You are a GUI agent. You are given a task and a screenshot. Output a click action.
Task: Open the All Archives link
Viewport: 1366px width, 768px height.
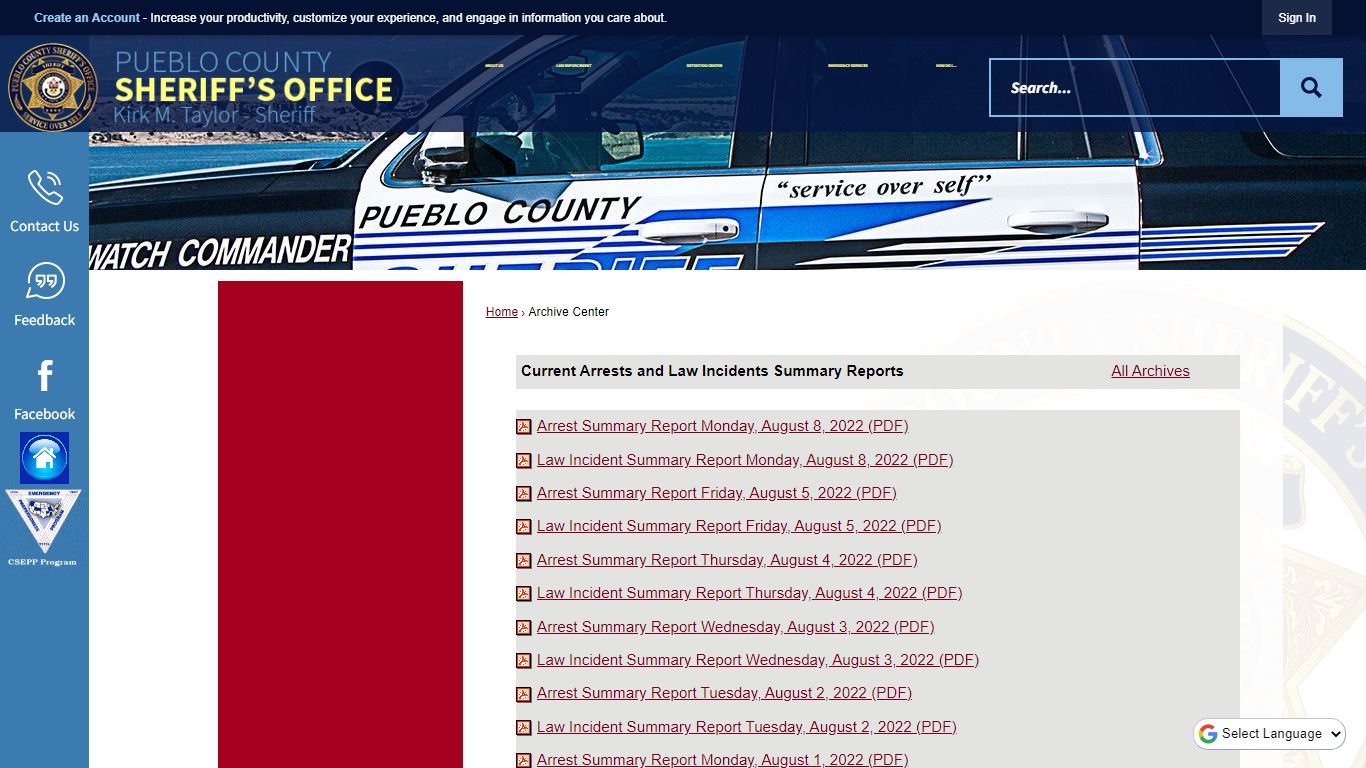(x=1150, y=371)
